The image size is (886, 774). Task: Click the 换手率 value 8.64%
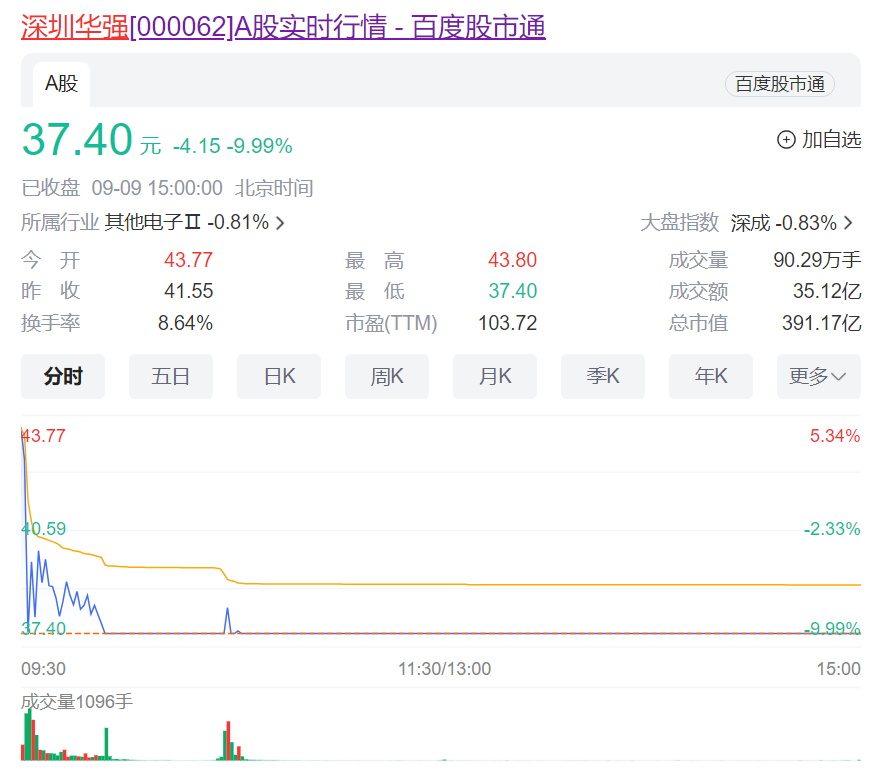tap(185, 323)
